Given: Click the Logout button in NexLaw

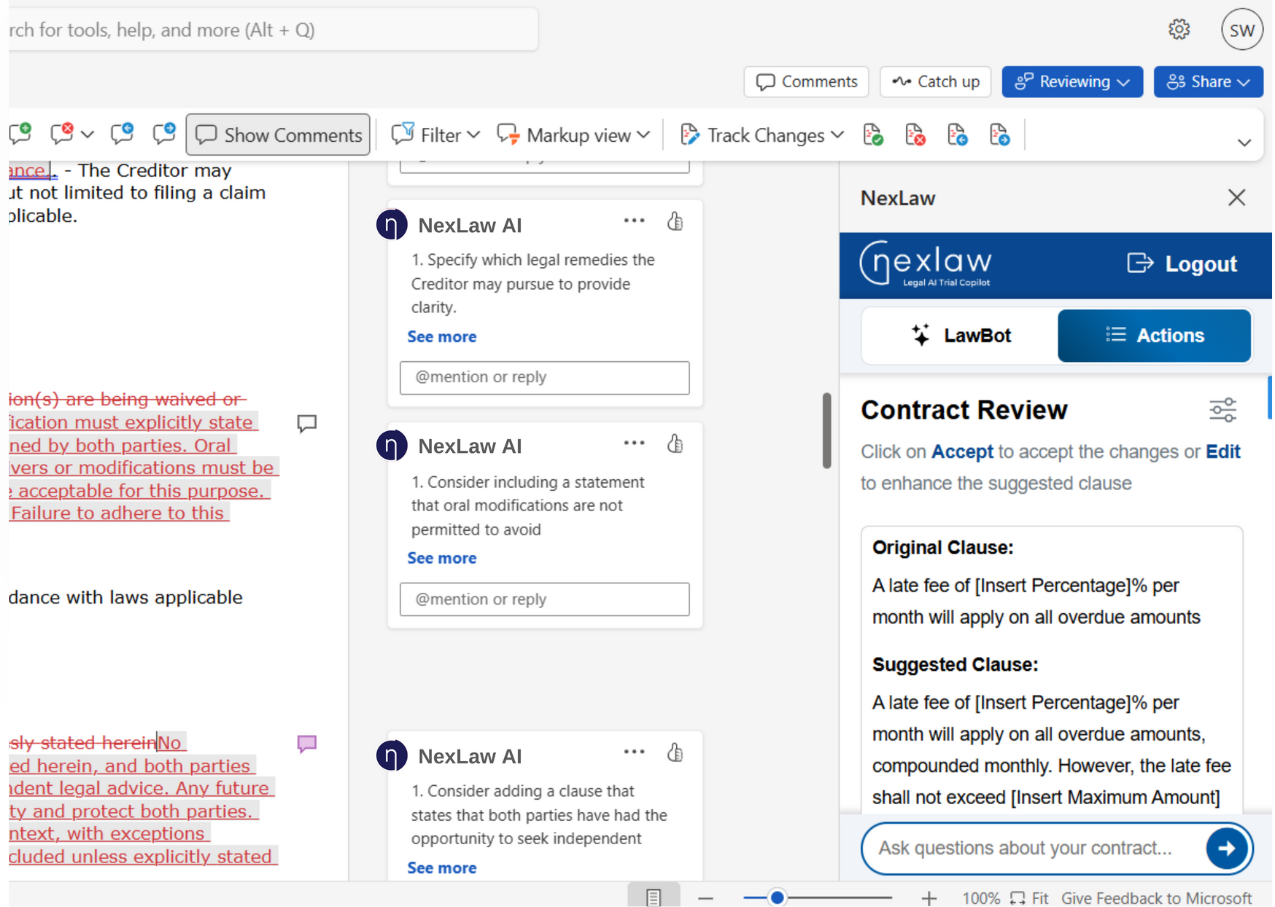Looking at the screenshot, I should [x=1182, y=264].
